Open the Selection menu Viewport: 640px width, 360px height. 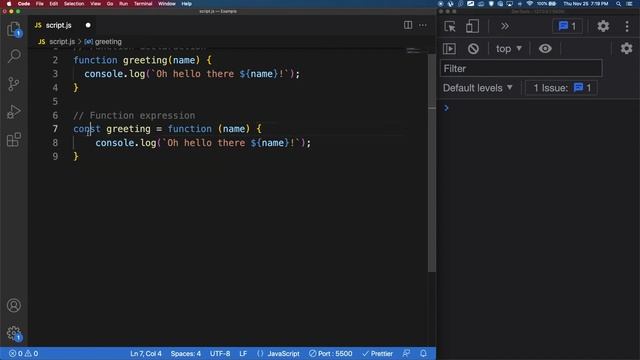[x=74, y=4]
